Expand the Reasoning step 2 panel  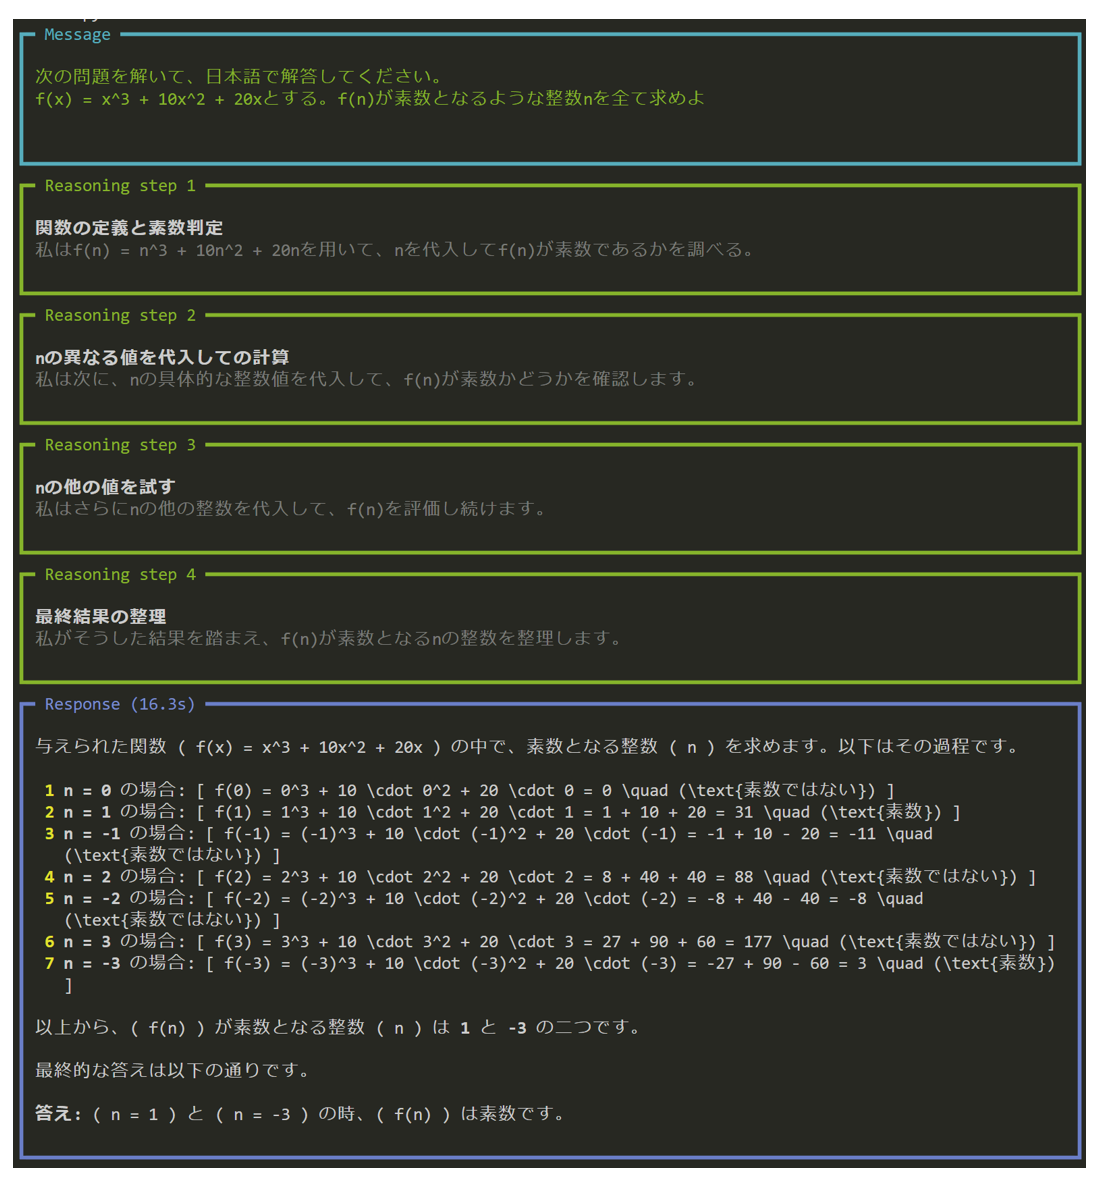click(x=121, y=315)
